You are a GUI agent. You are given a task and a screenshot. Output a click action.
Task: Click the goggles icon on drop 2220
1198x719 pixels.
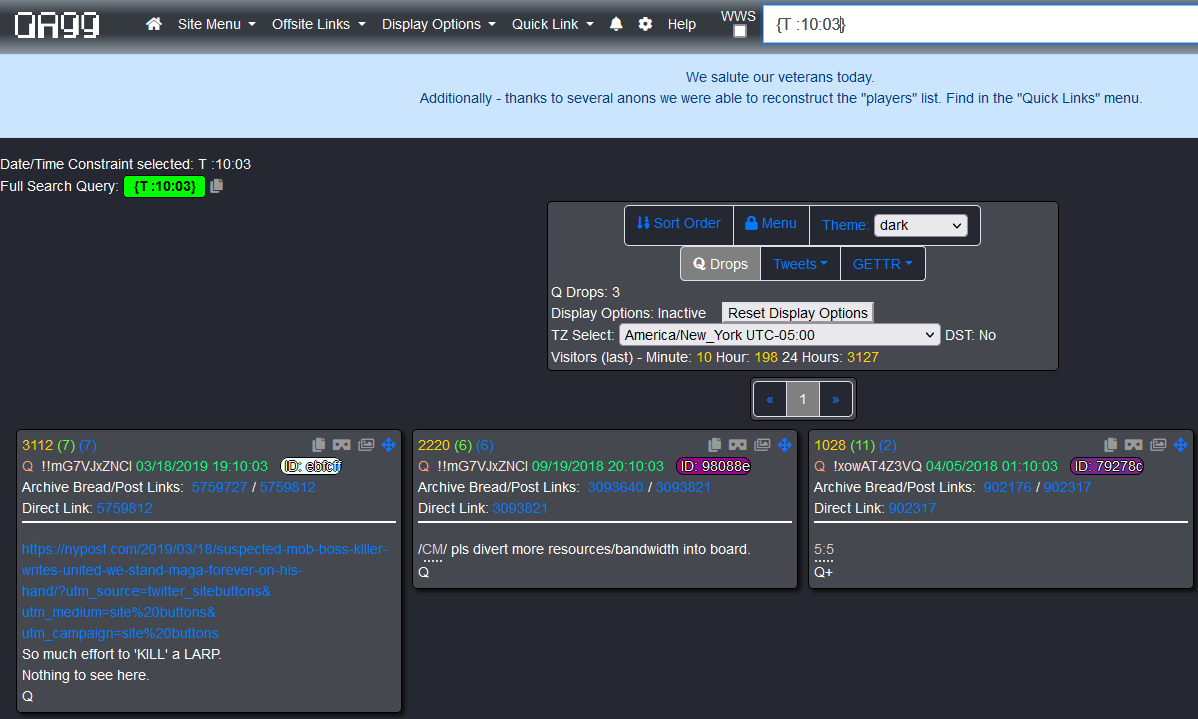737,445
